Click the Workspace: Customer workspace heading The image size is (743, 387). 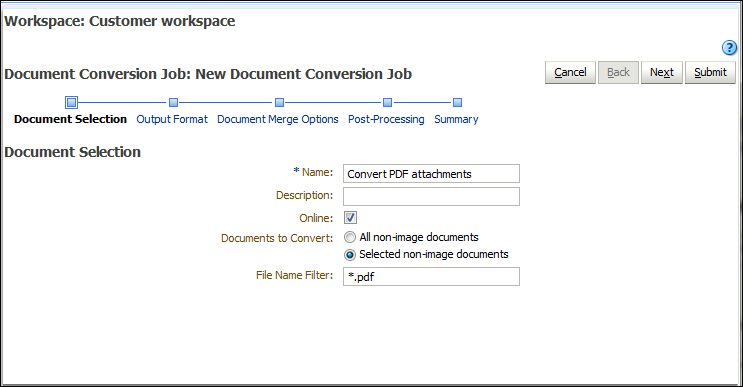click(x=119, y=21)
